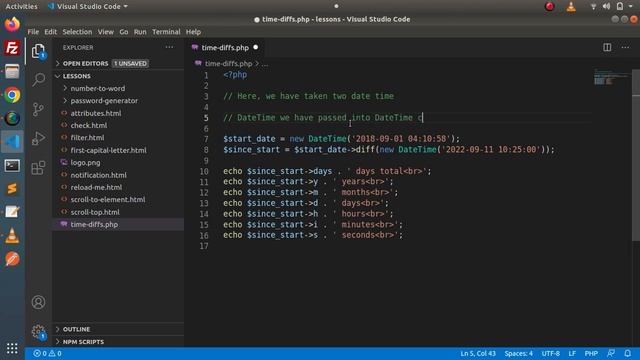This screenshot has width=640, height=360.
Task: Click the volume icon in system tray
Action: [606, 6]
